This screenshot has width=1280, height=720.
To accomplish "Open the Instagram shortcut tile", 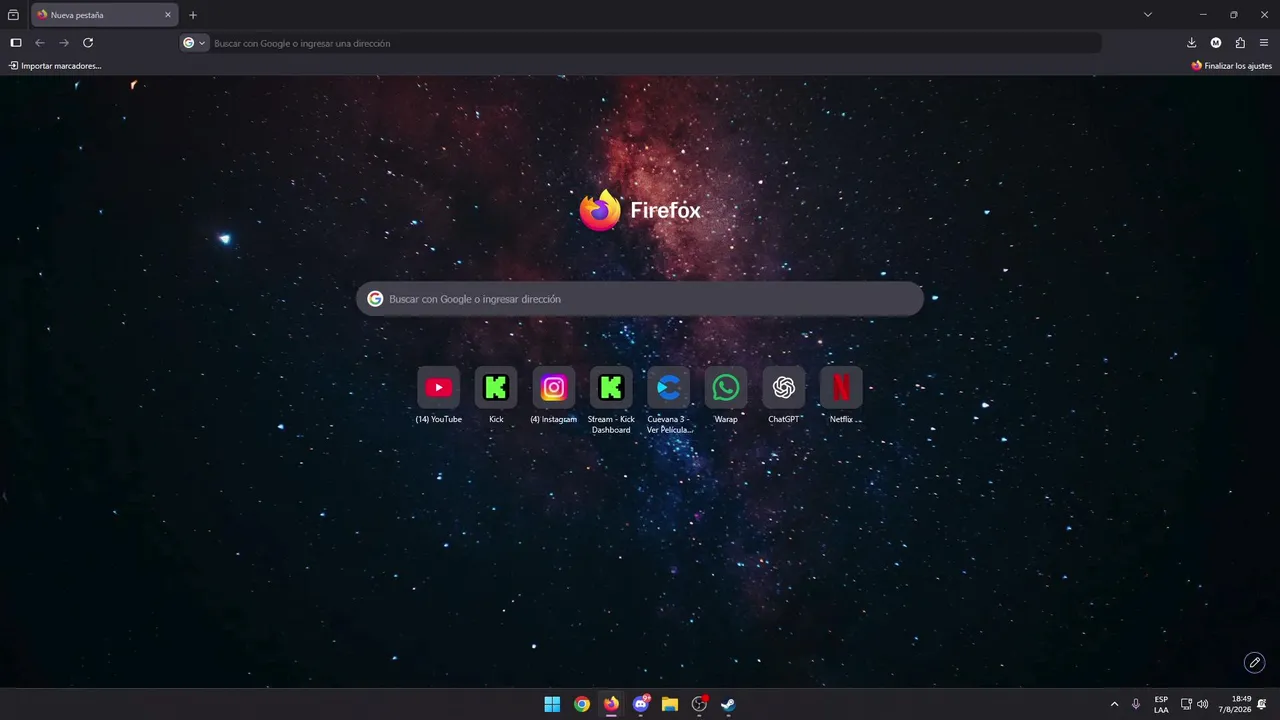I will pyautogui.click(x=554, y=388).
